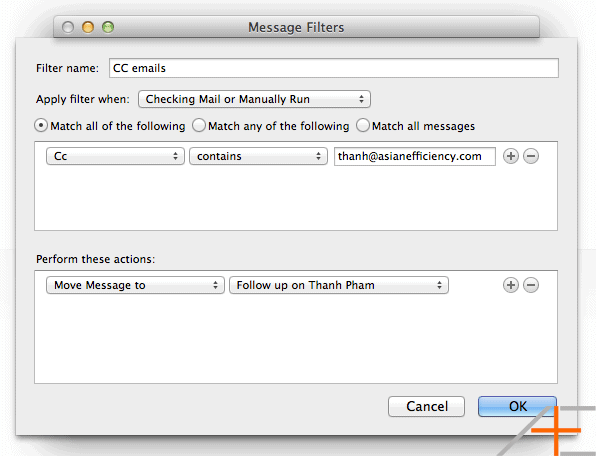Open the Checking Mail or Manually Run dropdown
This screenshot has width=596, height=456.
point(254,99)
